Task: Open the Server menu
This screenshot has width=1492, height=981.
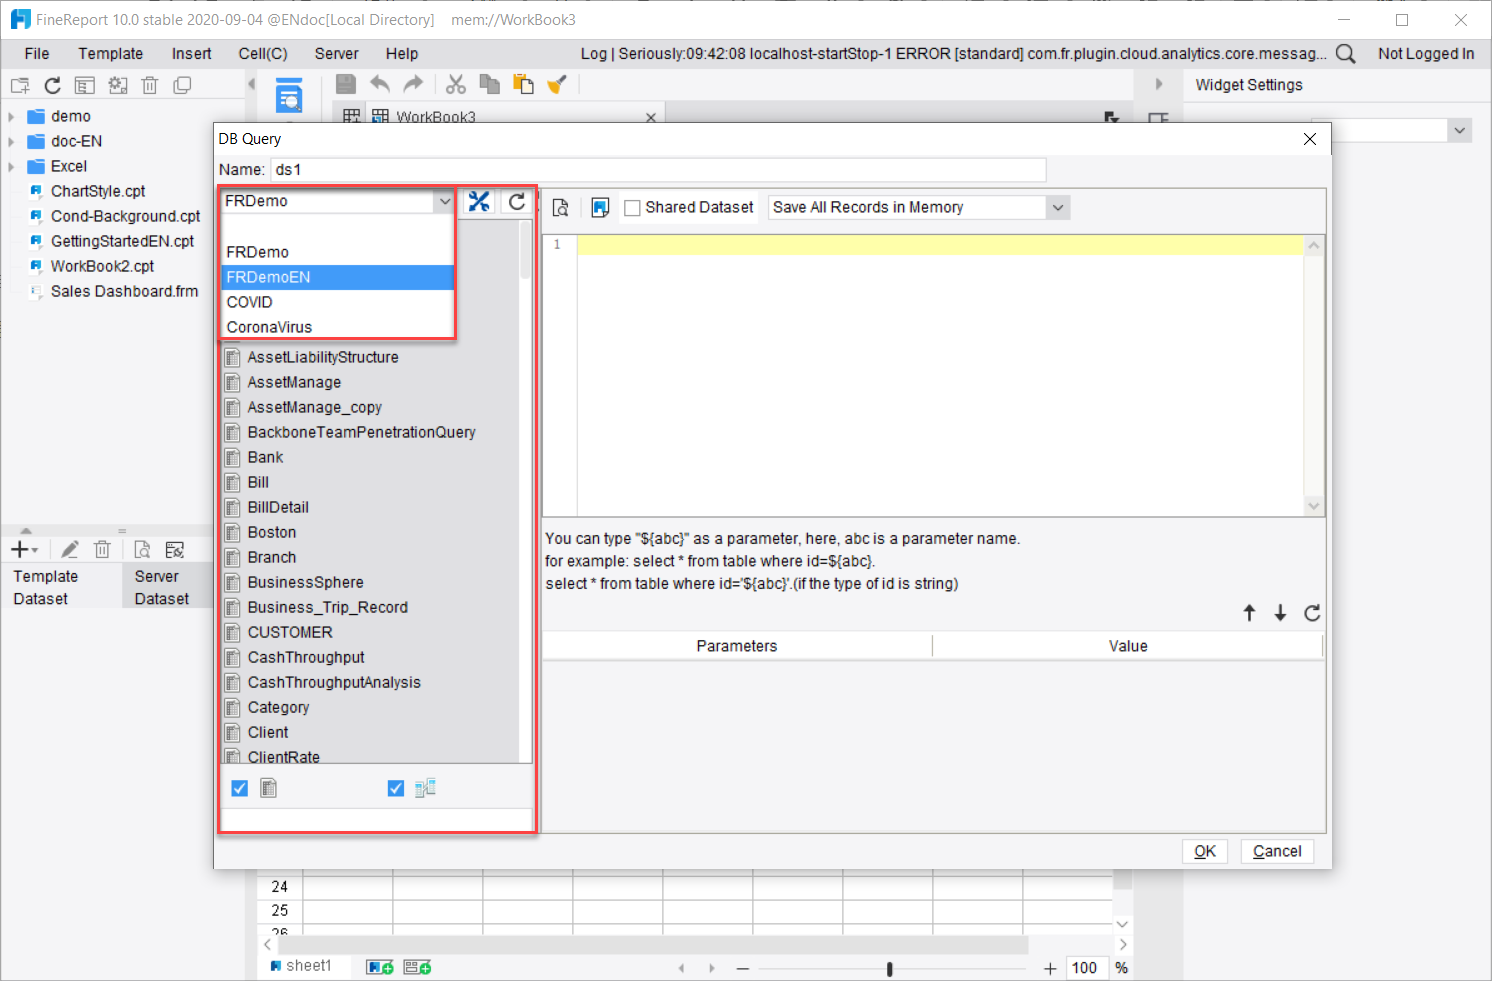Action: [x=336, y=54]
